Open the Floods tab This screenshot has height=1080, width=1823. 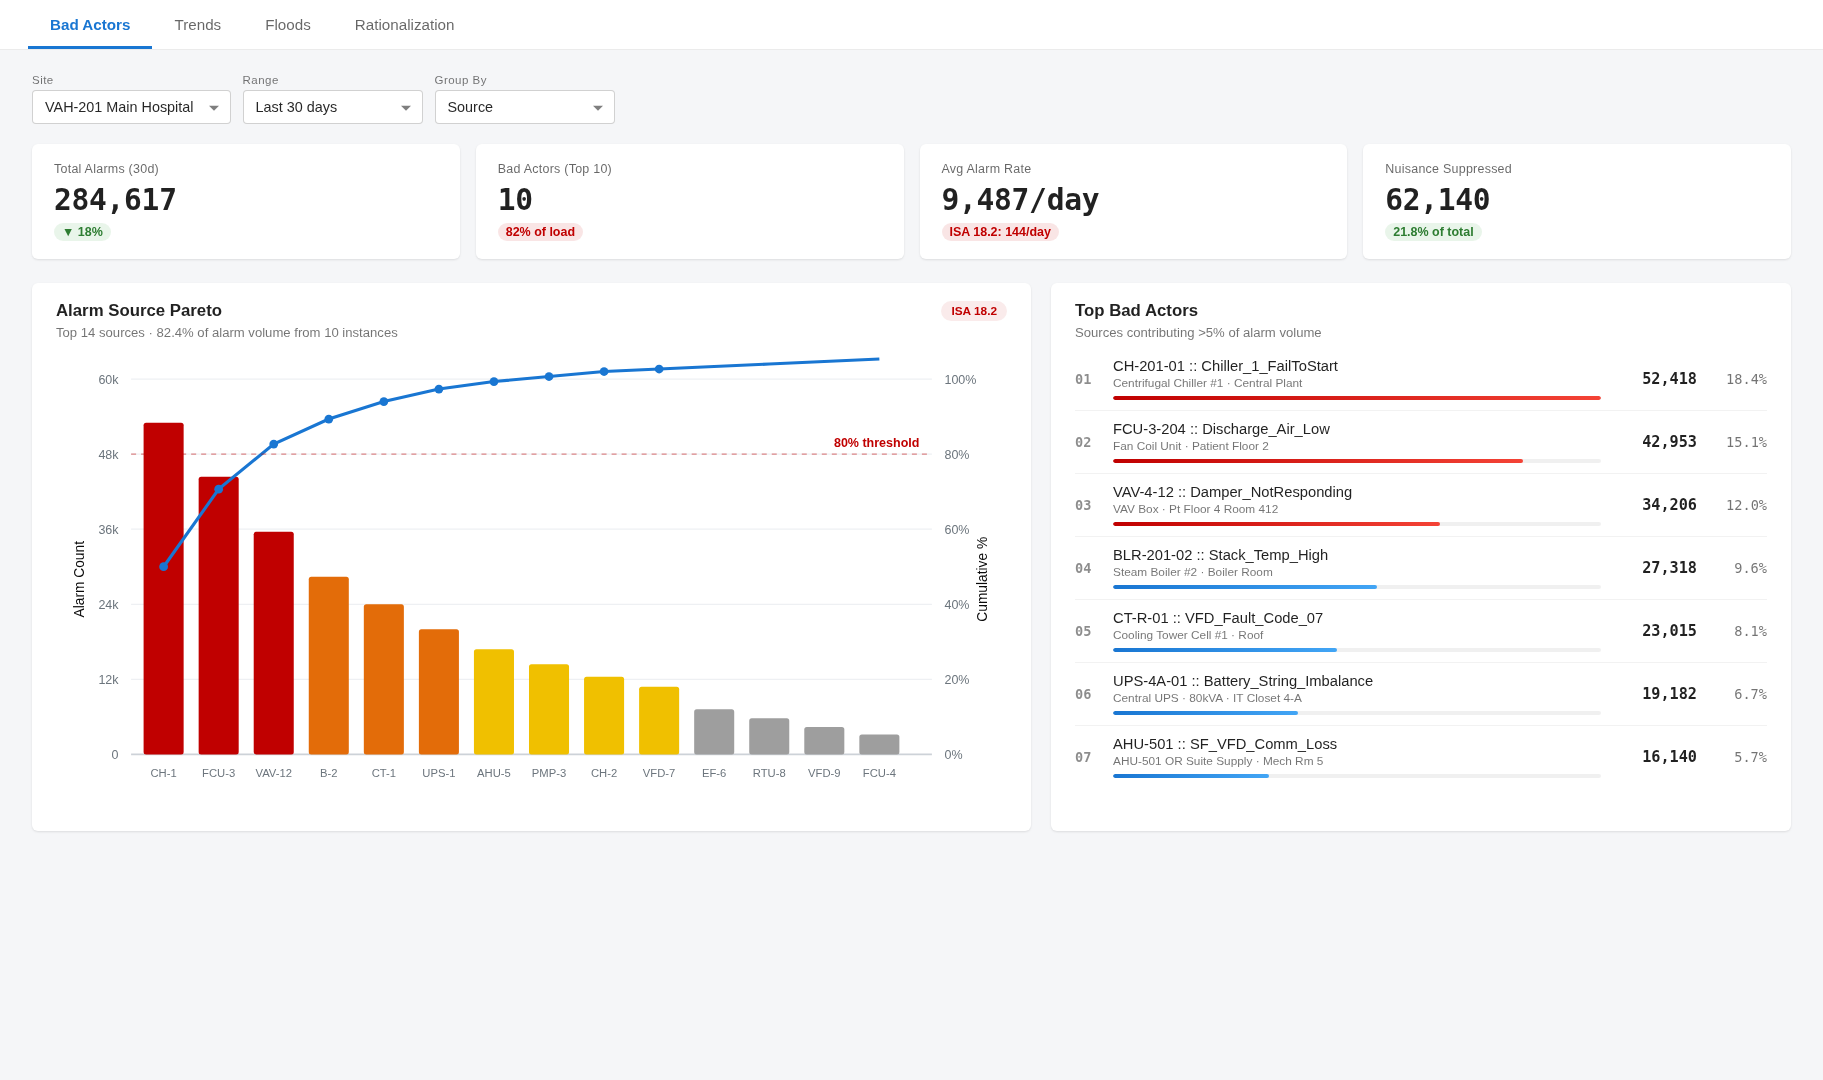[287, 24]
